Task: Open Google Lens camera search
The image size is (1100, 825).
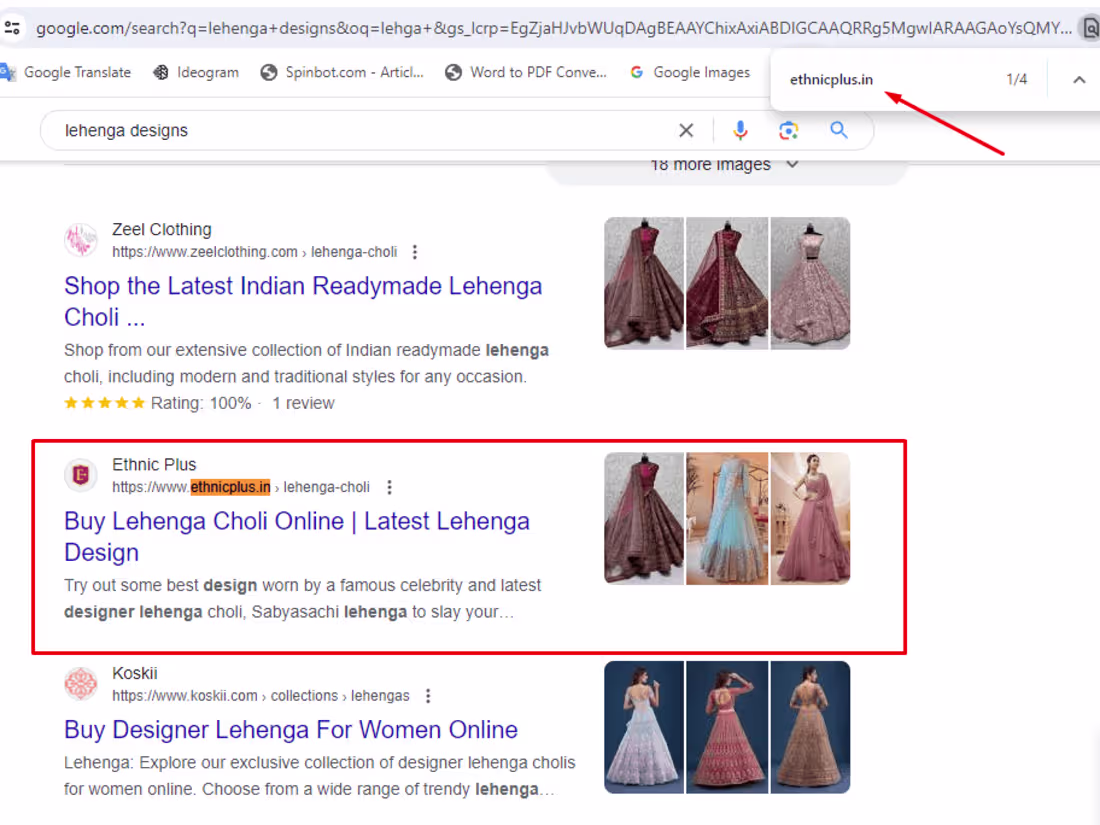Action: coord(789,130)
